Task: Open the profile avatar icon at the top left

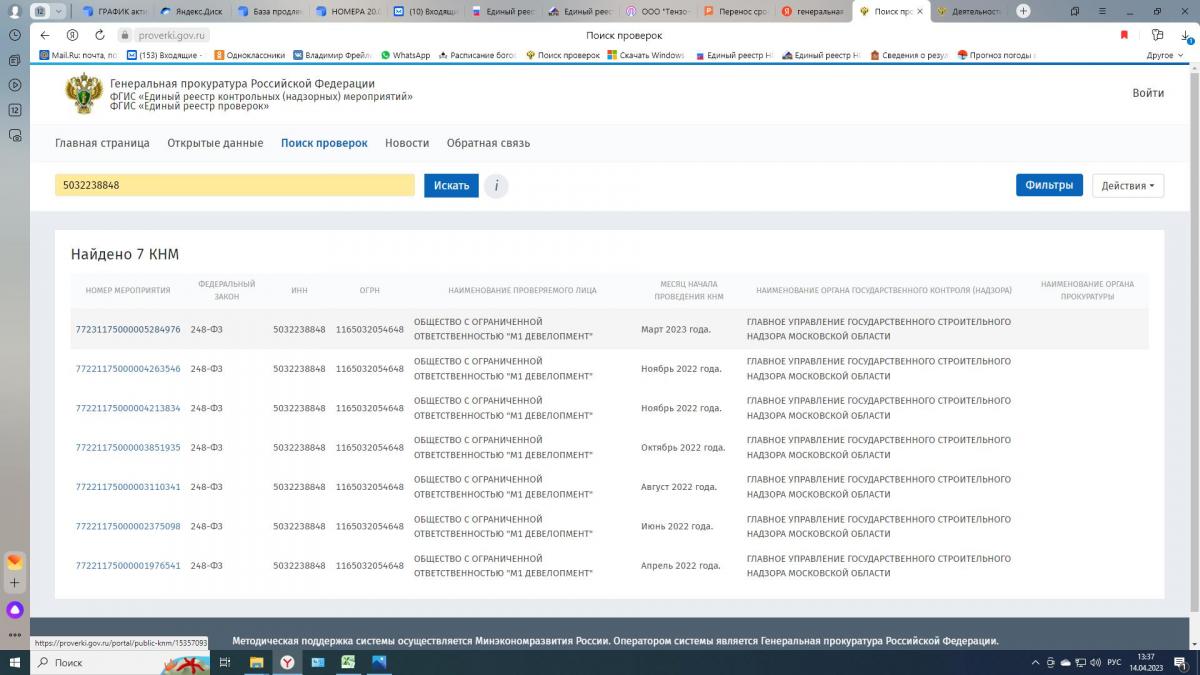Action: tap(14, 11)
